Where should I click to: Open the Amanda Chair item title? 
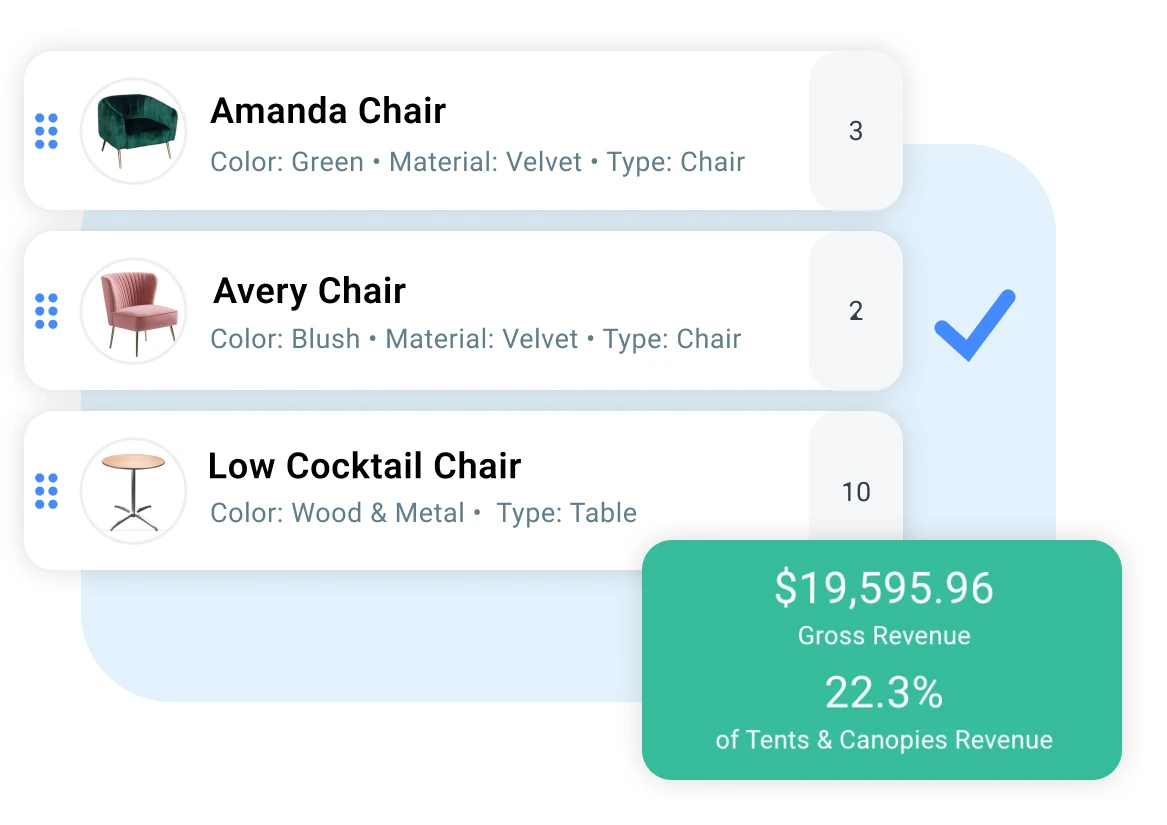328,111
